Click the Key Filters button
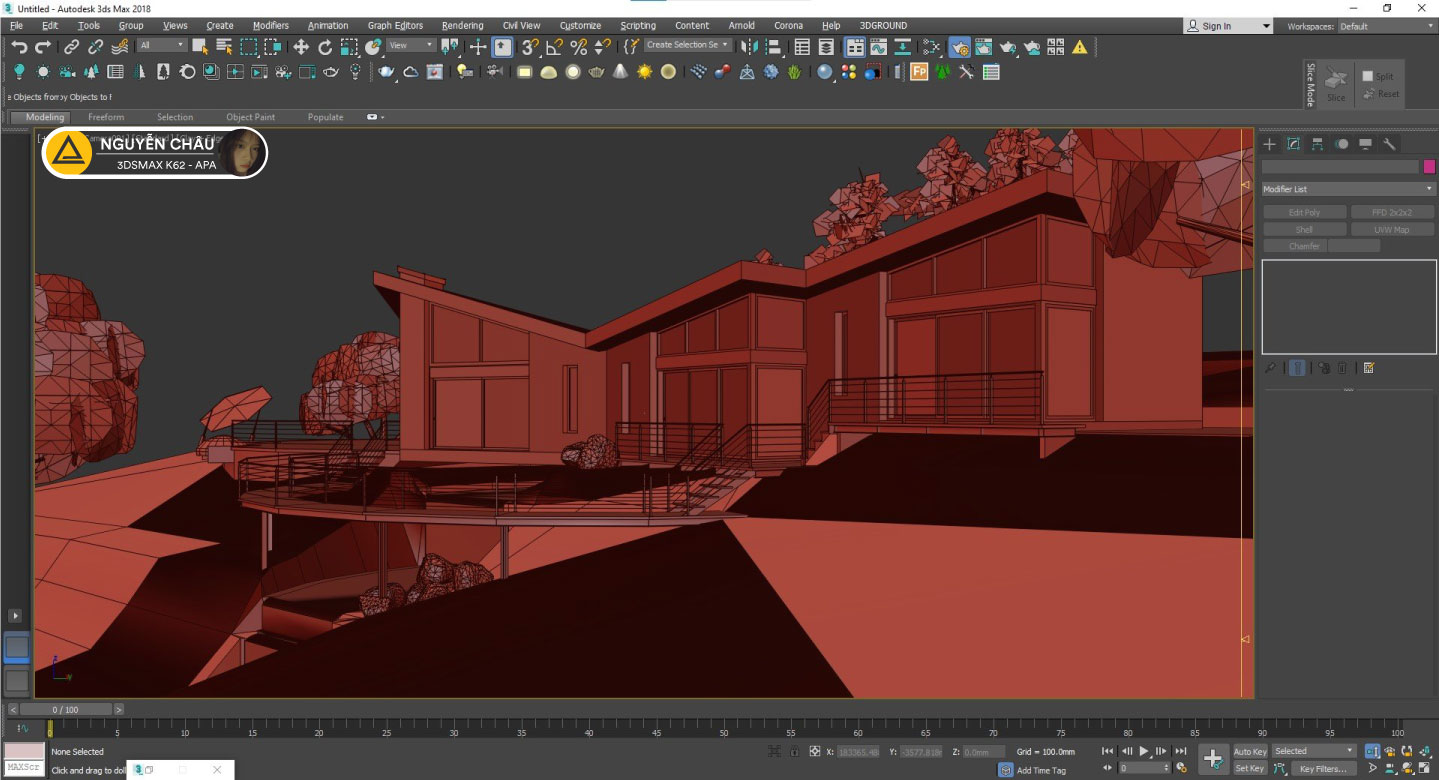Image resolution: width=1439 pixels, height=780 pixels. click(1322, 769)
